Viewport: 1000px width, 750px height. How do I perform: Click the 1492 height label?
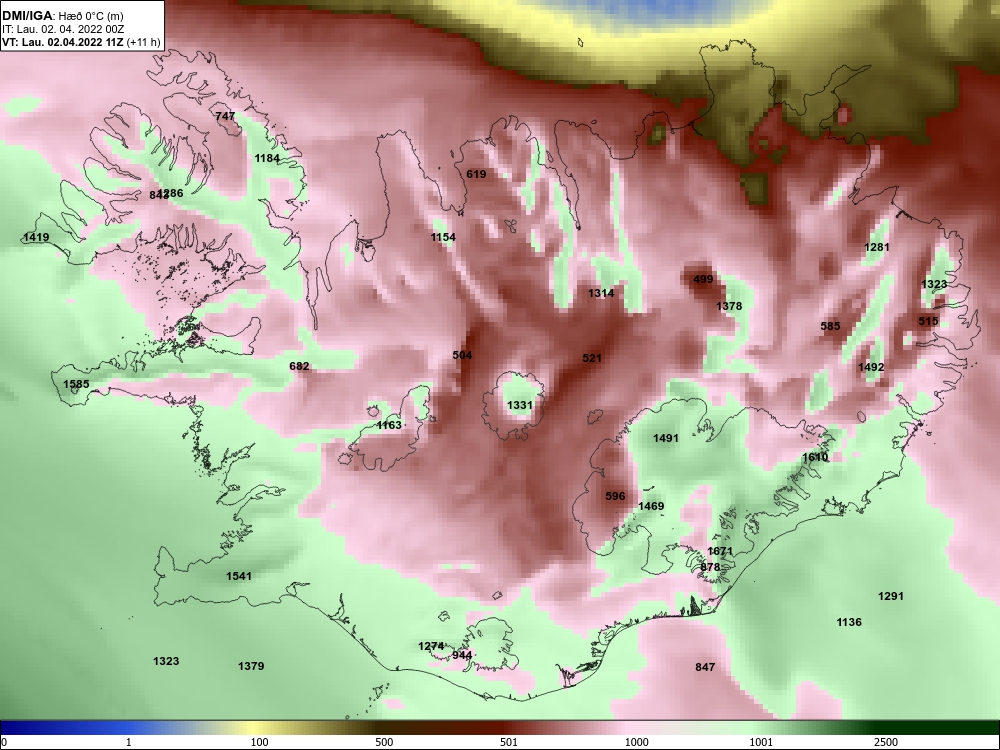pyautogui.click(x=871, y=367)
